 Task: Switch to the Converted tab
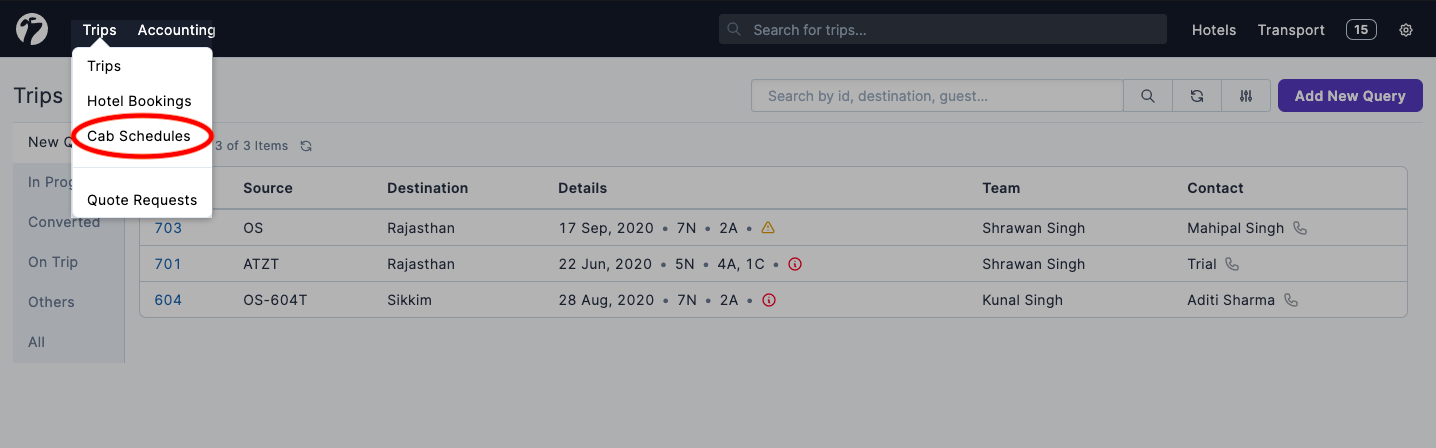click(x=64, y=222)
